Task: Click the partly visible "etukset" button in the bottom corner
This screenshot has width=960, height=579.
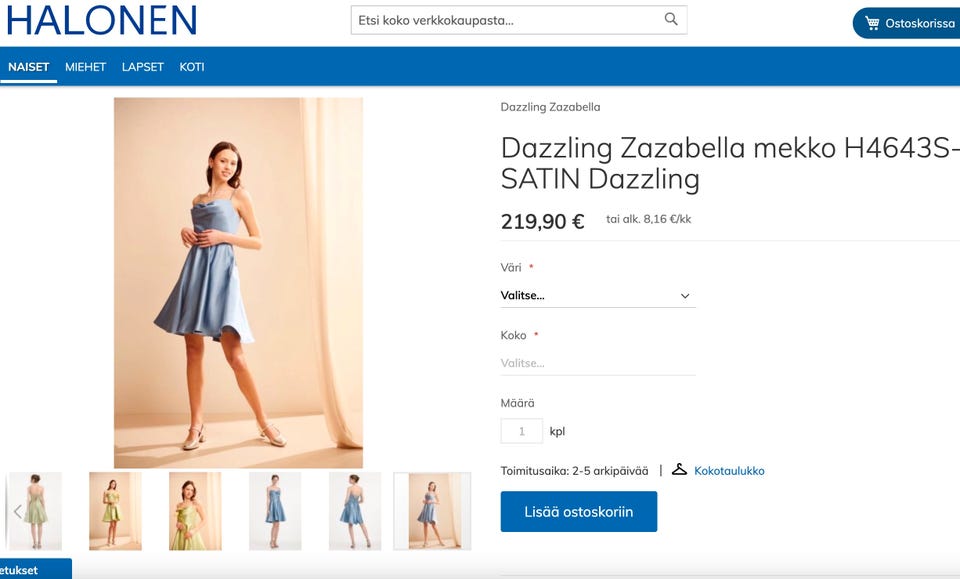Action: [36, 569]
